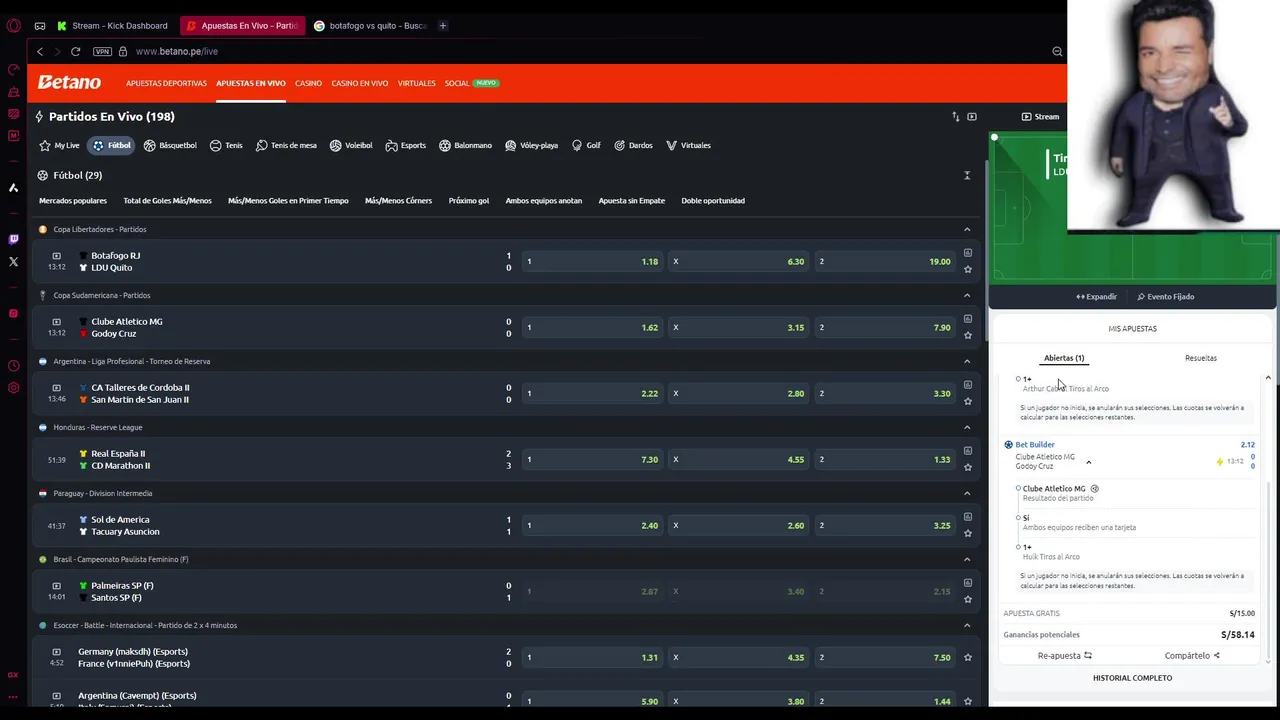1280x720 pixels.
Task: Switch to the Stream - Kick Dashboard tab
Action: point(112,26)
